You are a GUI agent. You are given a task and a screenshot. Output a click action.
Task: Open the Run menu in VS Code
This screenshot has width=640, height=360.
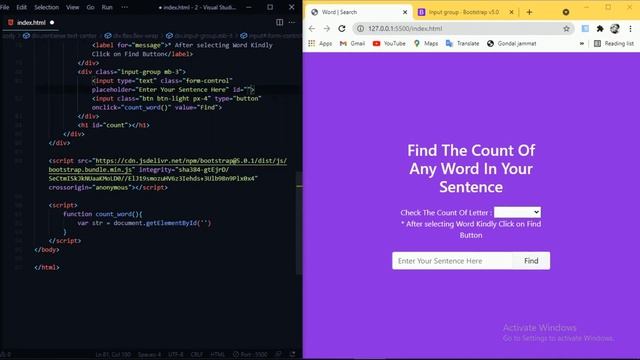click(x=107, y=7)
